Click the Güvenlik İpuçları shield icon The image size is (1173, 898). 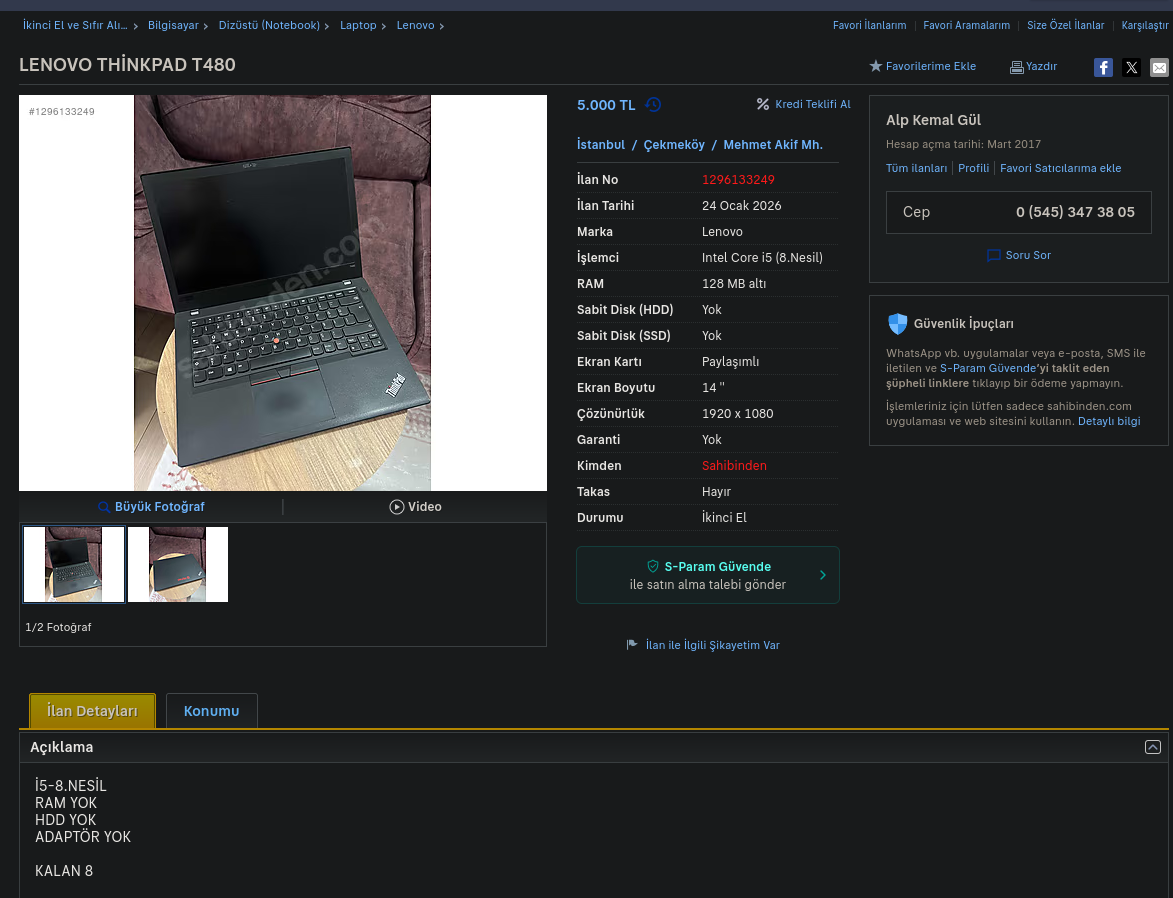(897, 323)
